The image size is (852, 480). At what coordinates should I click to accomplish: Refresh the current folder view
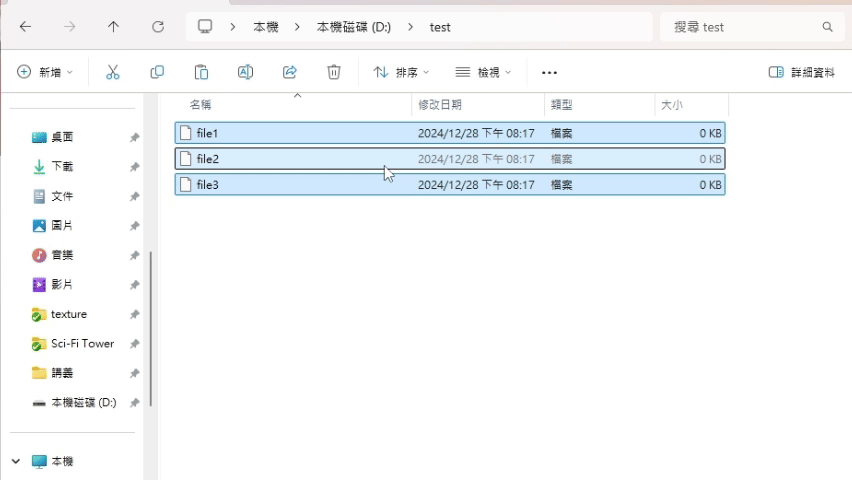click(x=158, y=27)
